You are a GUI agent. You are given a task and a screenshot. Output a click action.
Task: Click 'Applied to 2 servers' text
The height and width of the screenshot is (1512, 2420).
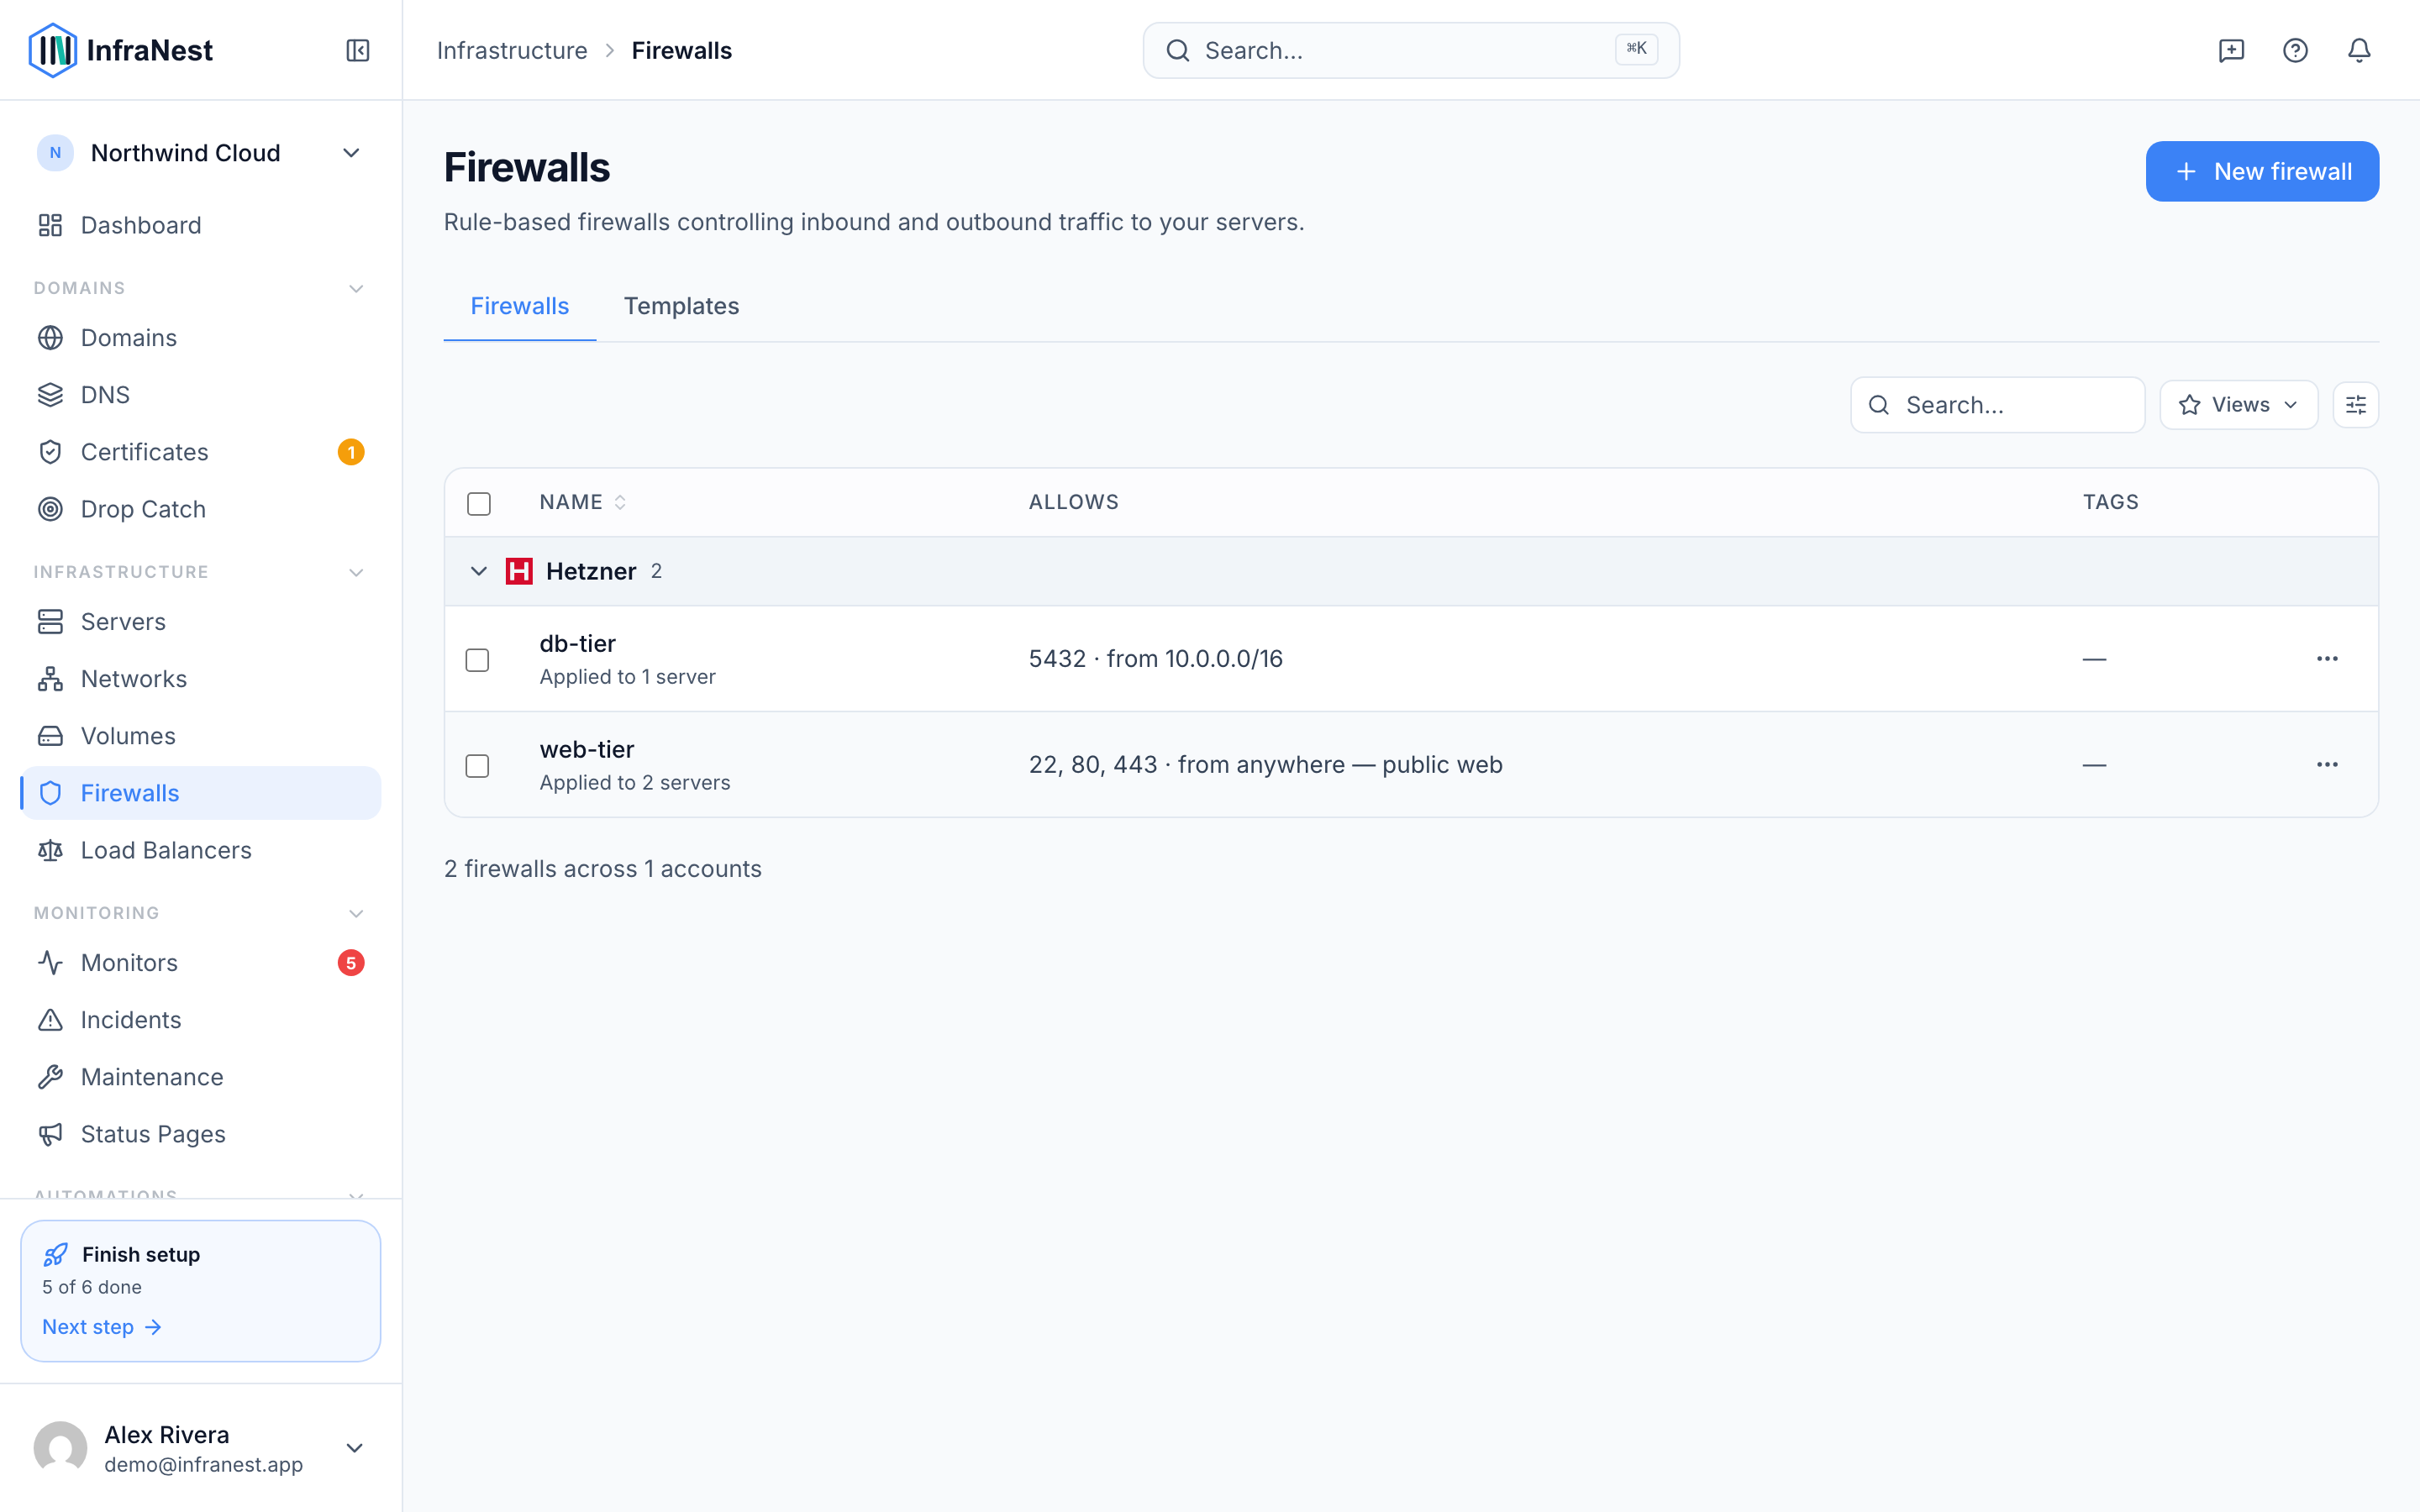[635, 783]
